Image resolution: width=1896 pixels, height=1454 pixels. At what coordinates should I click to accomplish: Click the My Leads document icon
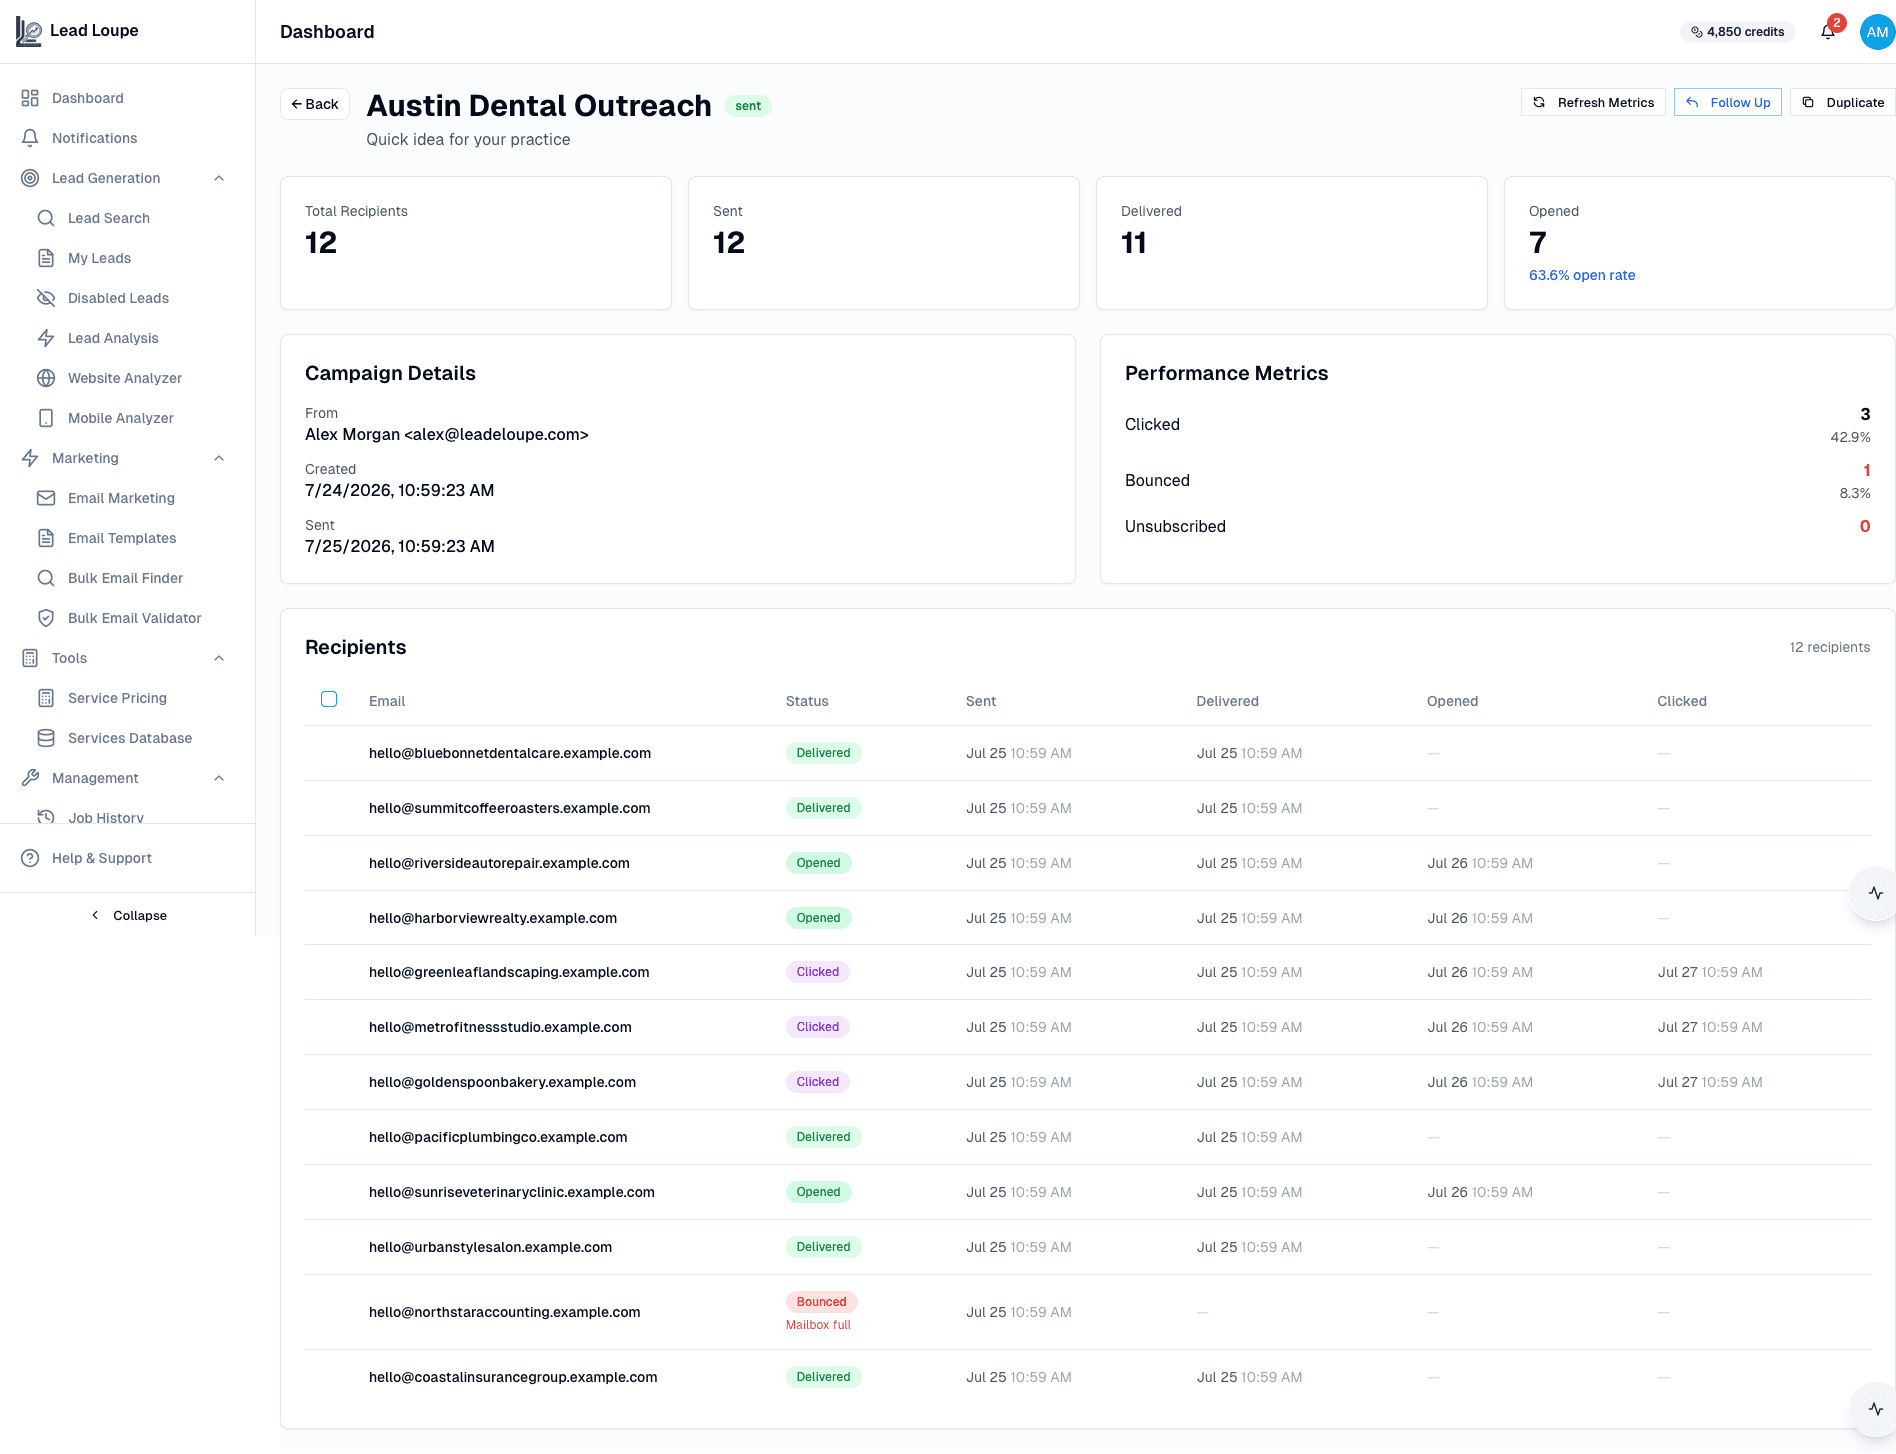coord(46,258)
